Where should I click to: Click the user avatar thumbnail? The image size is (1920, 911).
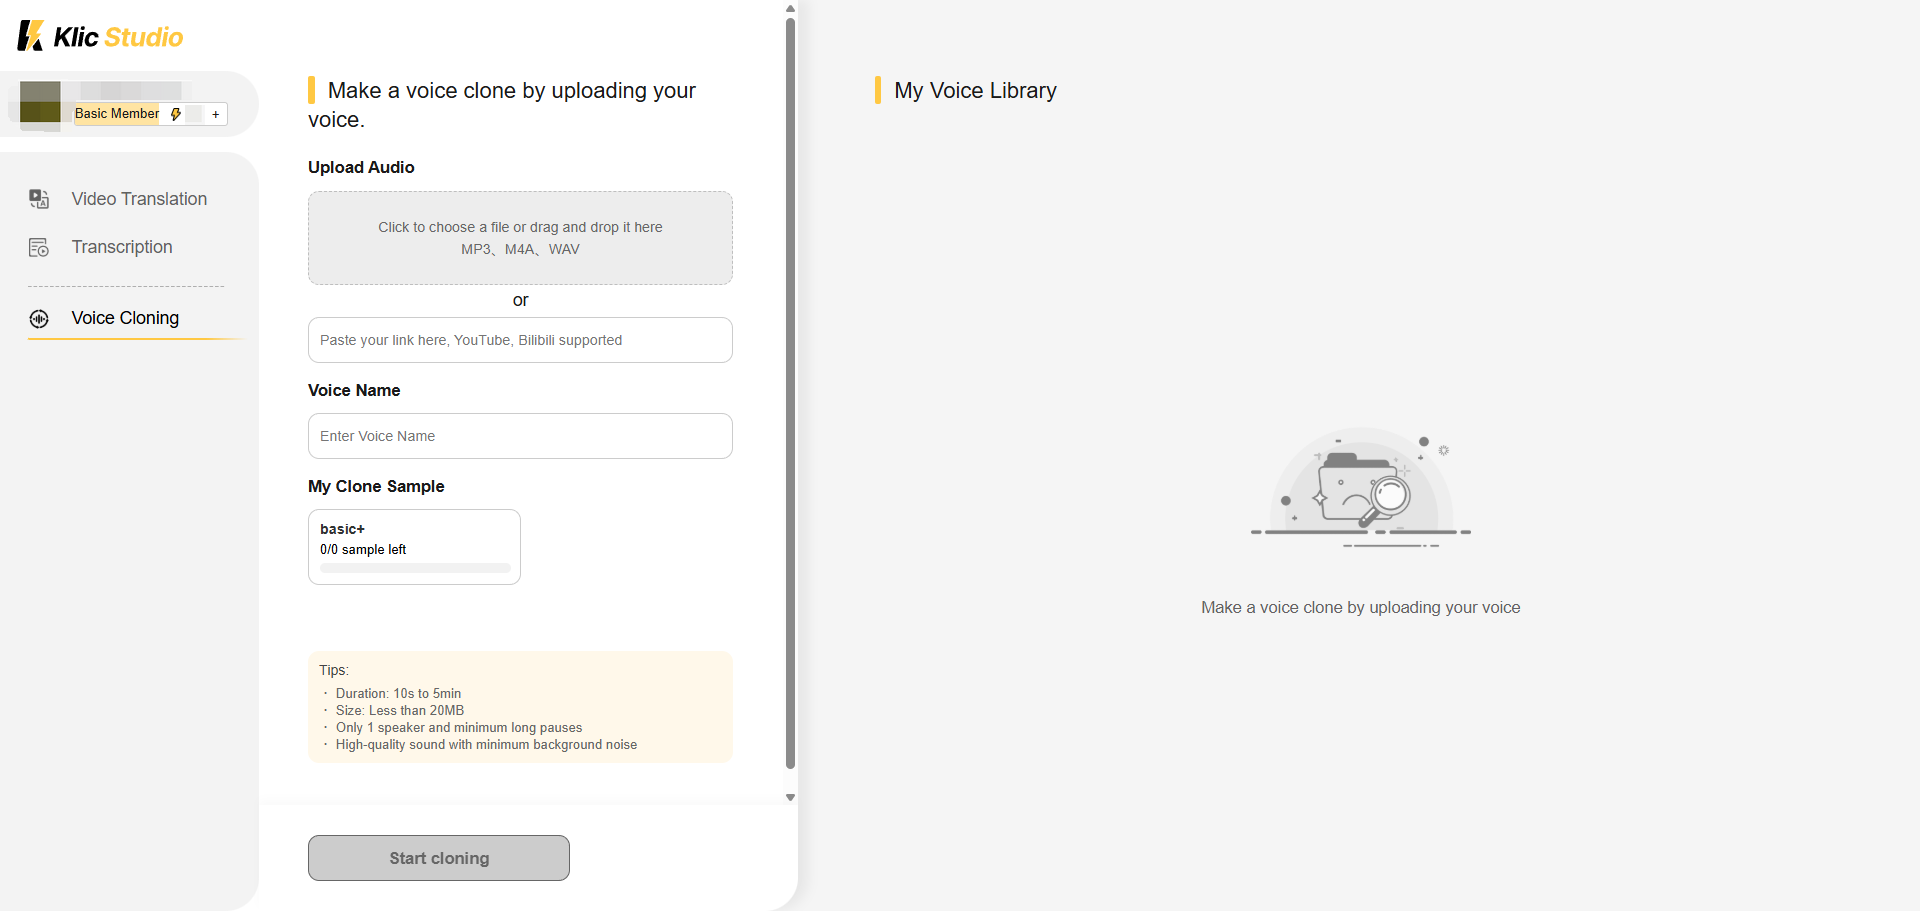[x=40, y=102]
